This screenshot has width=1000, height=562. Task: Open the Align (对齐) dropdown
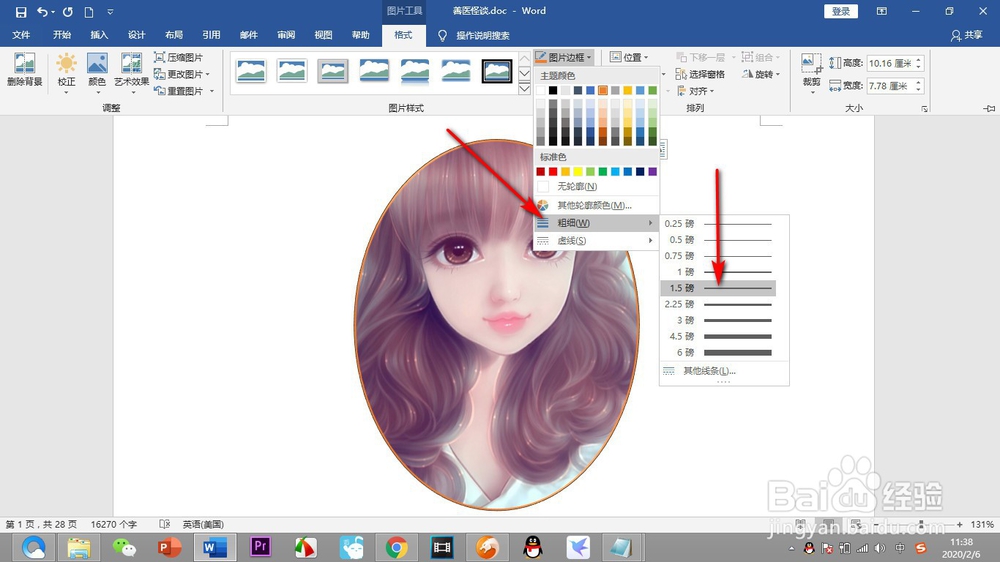click(x=695, y=91)
